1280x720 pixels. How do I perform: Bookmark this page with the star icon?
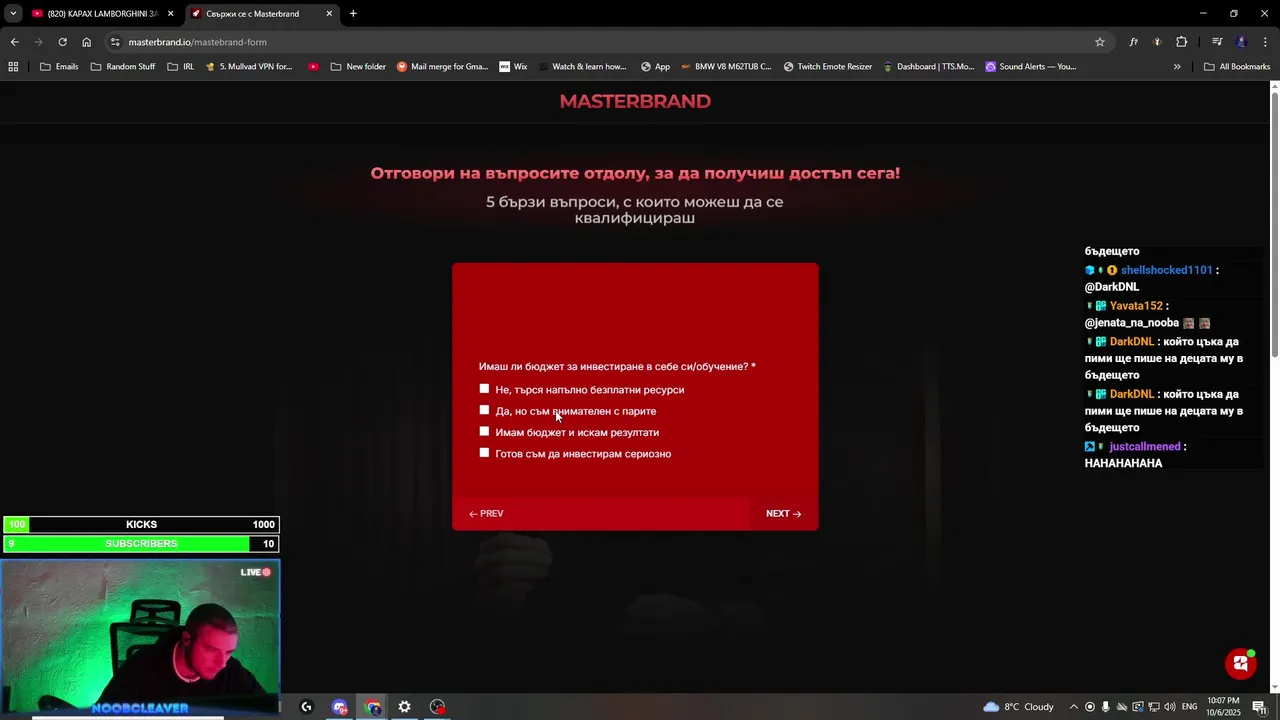pyautogui.click(x=1100, y=42)
